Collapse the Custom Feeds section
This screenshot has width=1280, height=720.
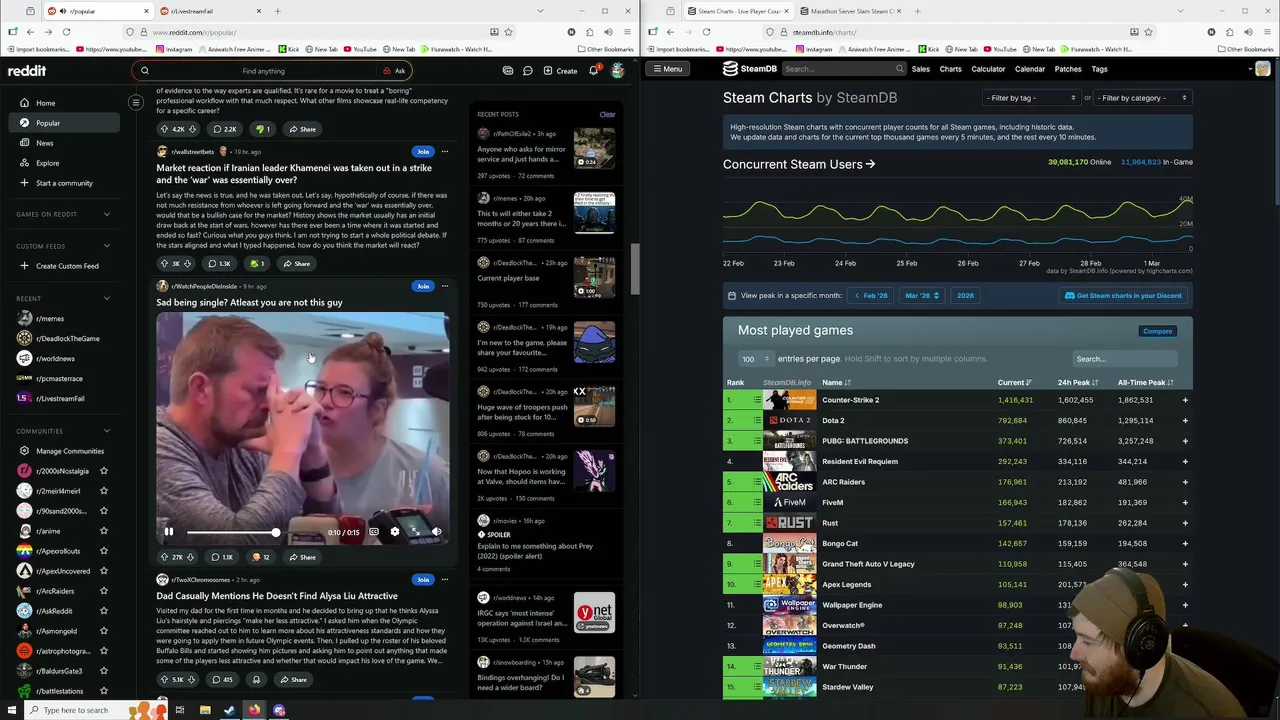click(107, 246)
